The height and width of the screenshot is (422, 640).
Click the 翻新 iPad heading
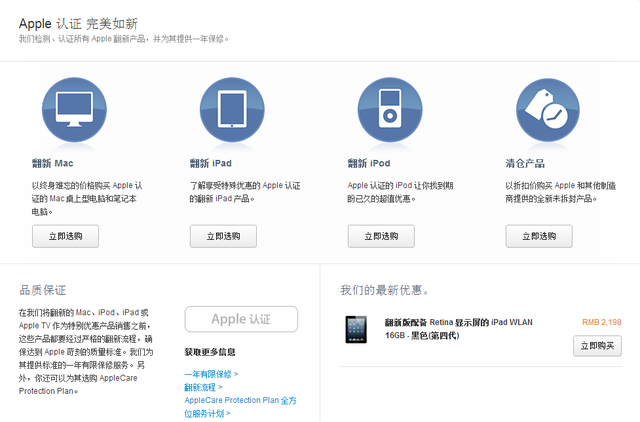tap(211, 163)
